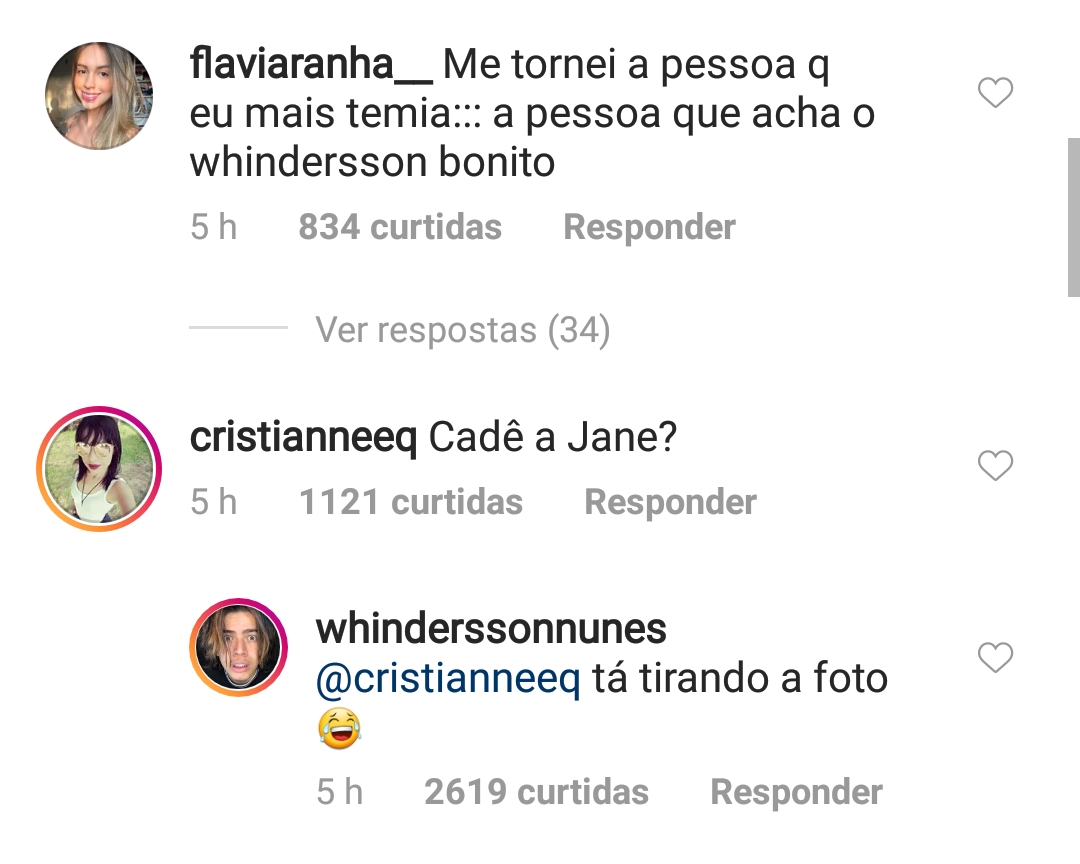Click the line beside Ver respostas

238,327
